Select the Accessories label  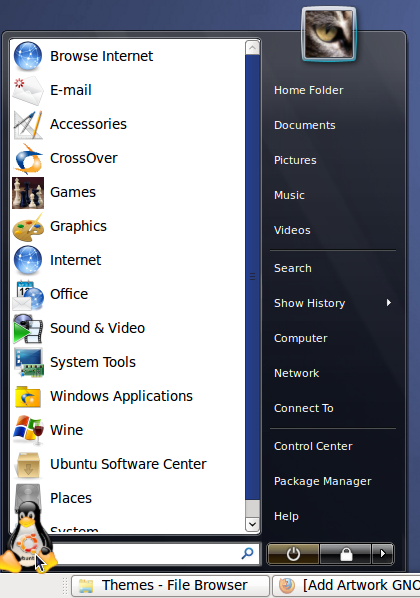click(89, 124)
